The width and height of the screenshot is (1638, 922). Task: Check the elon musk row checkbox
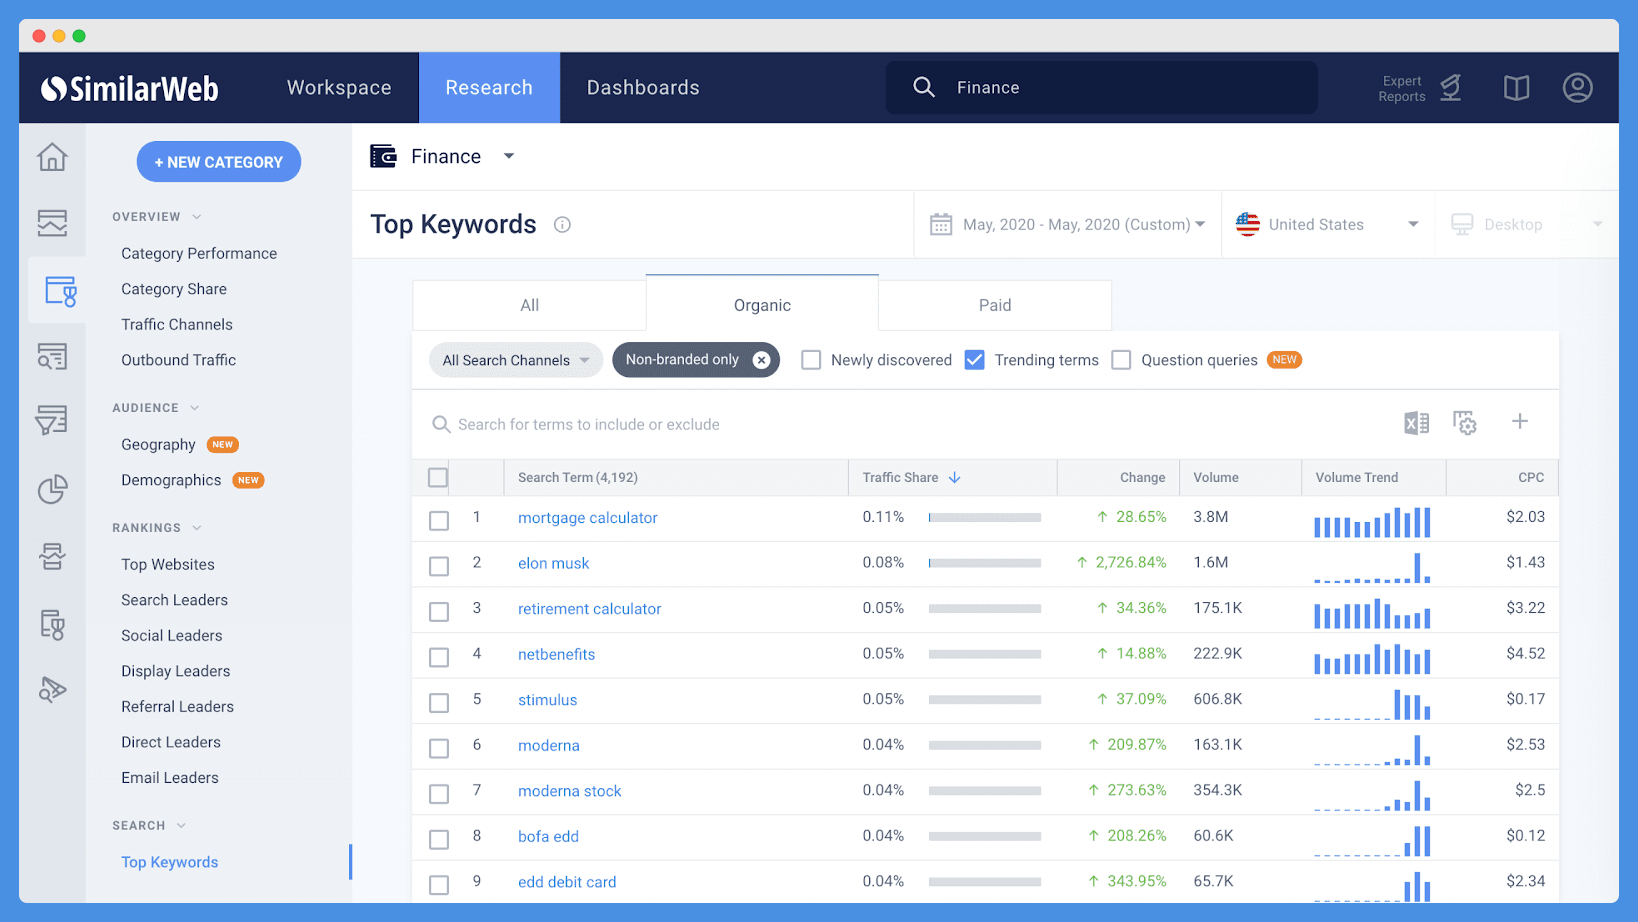(439, 566)
